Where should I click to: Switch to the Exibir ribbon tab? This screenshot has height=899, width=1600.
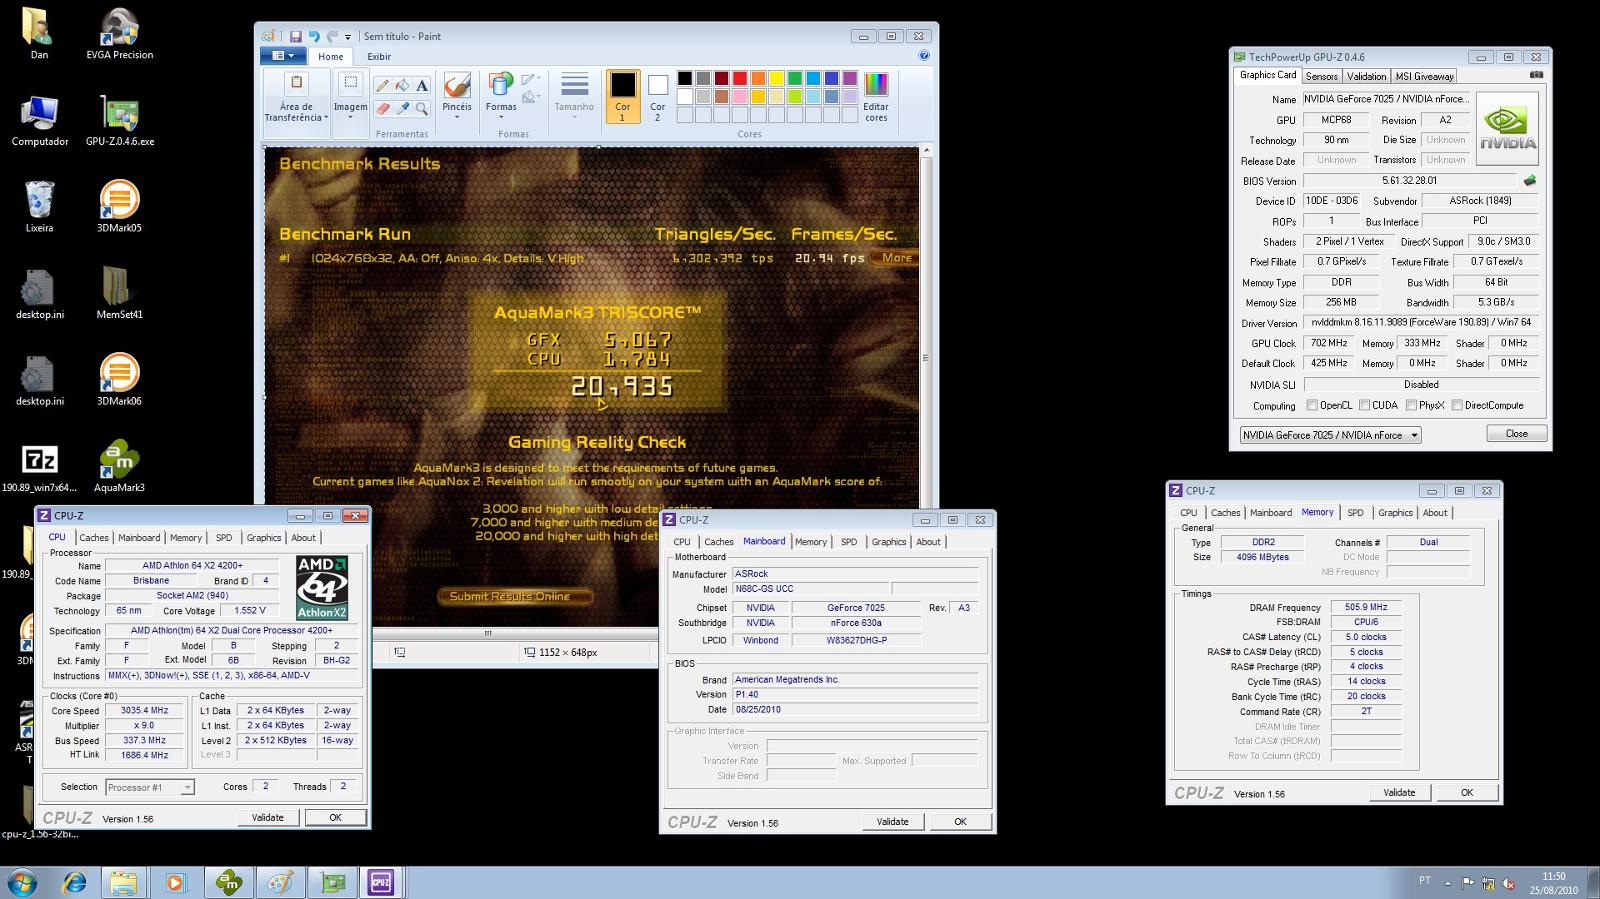[x=379, y=56]
